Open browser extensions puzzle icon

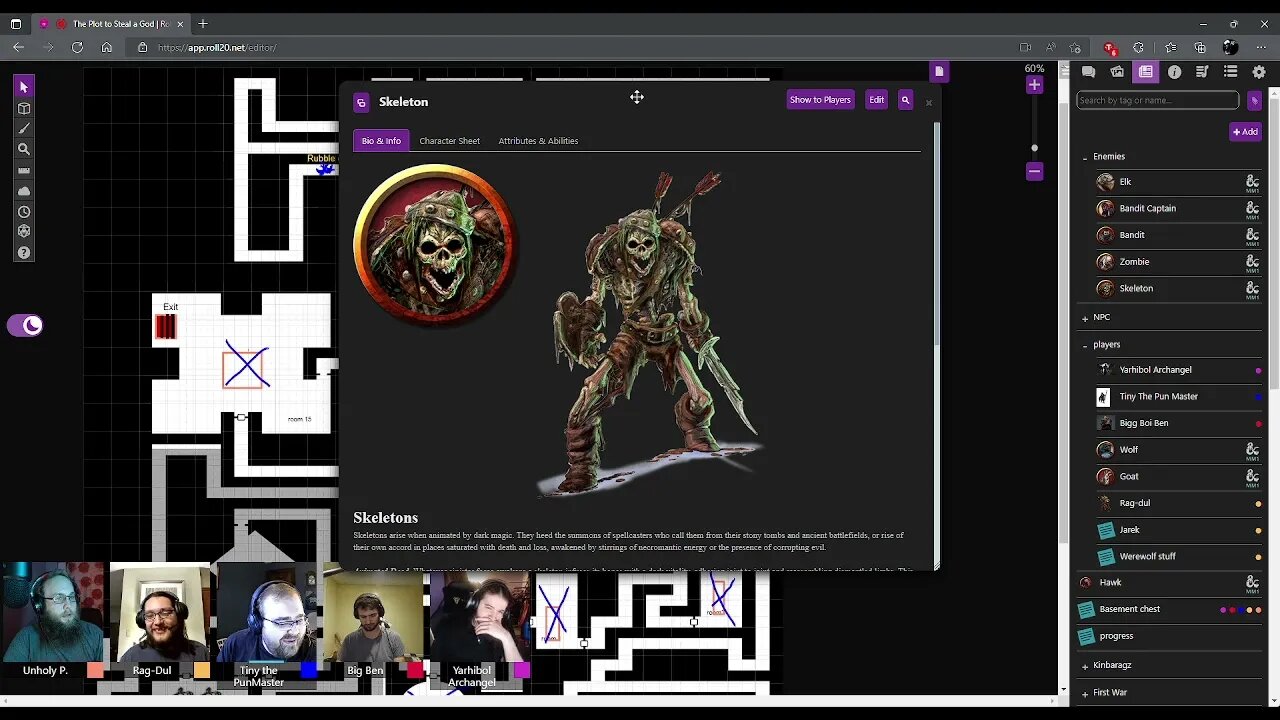tap(1138, 47)
